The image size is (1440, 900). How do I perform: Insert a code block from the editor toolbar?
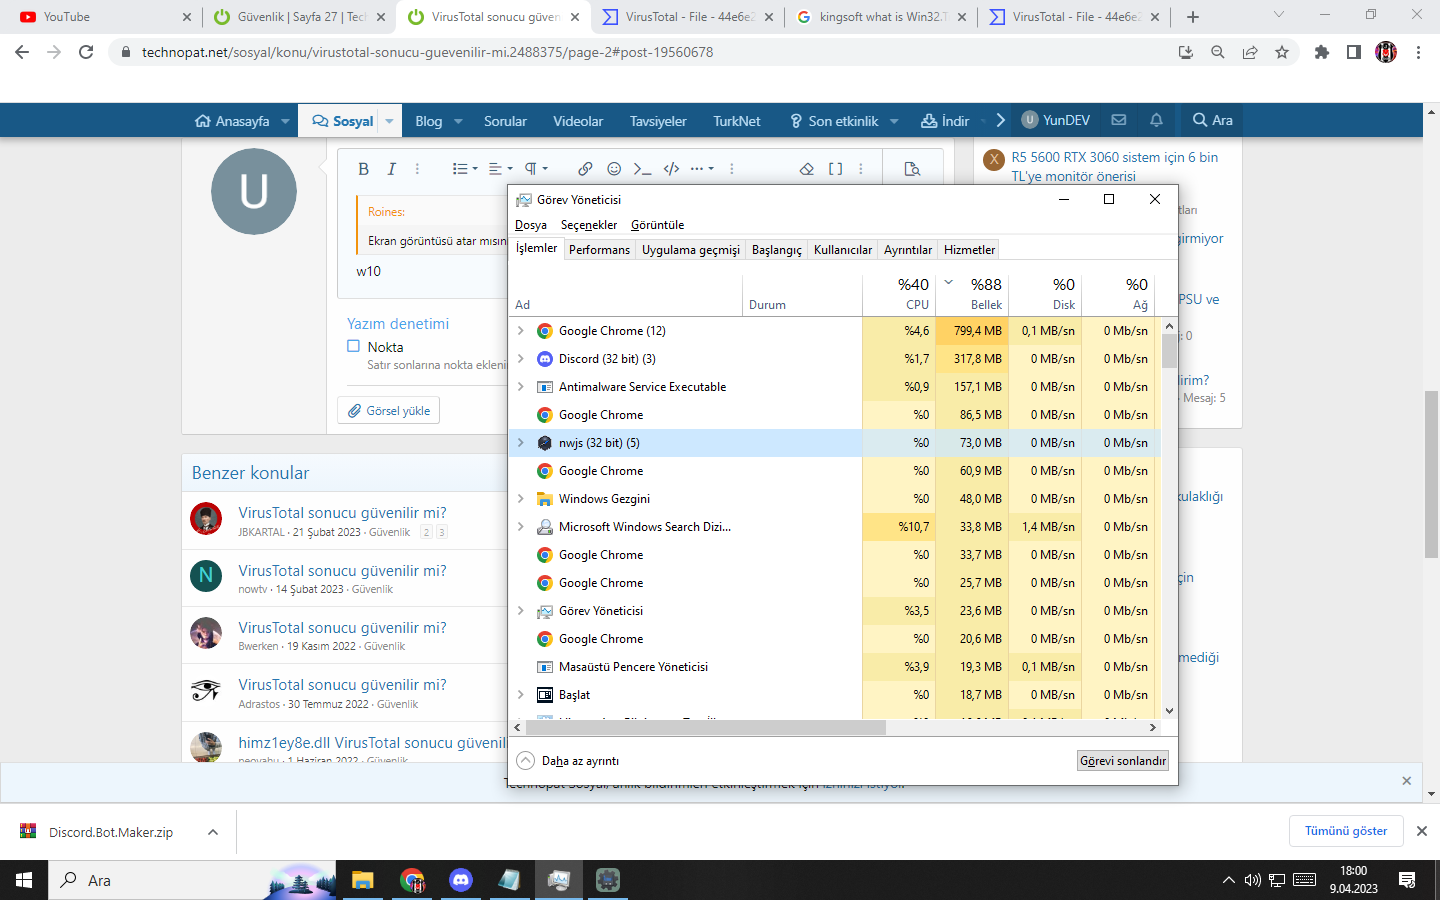(672, 169)
